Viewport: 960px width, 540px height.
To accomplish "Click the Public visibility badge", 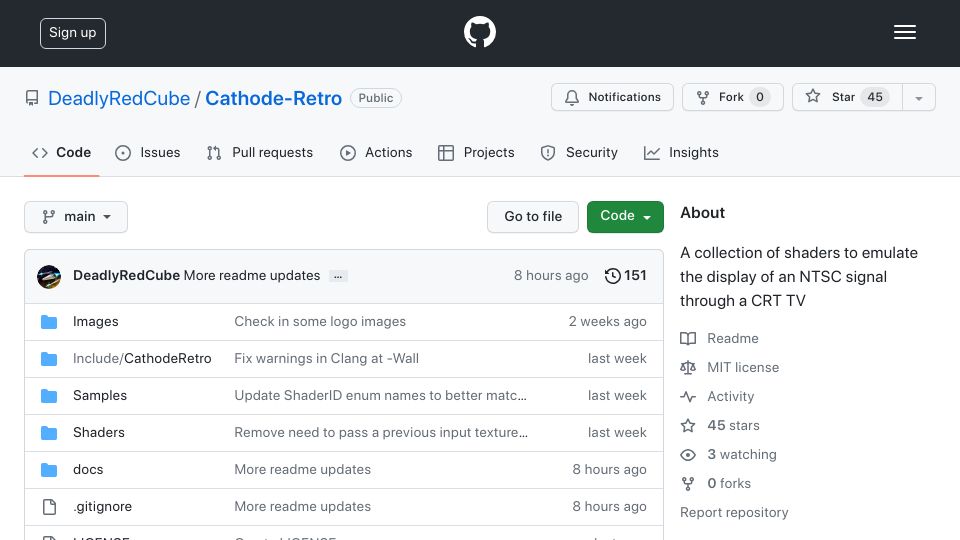I will (x=376, y=98).
